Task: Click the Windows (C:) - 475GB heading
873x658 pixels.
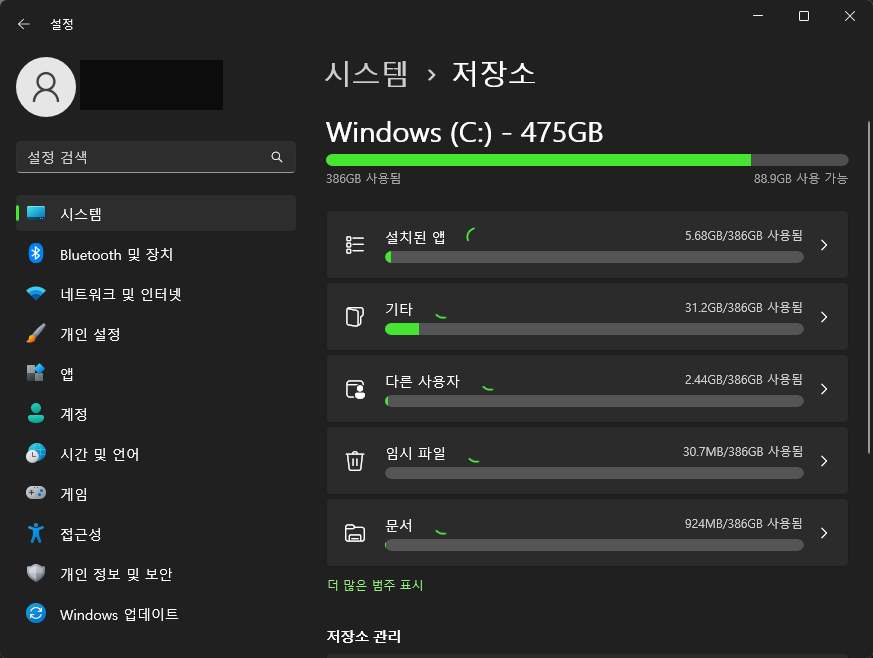Action: click(464, 132)
